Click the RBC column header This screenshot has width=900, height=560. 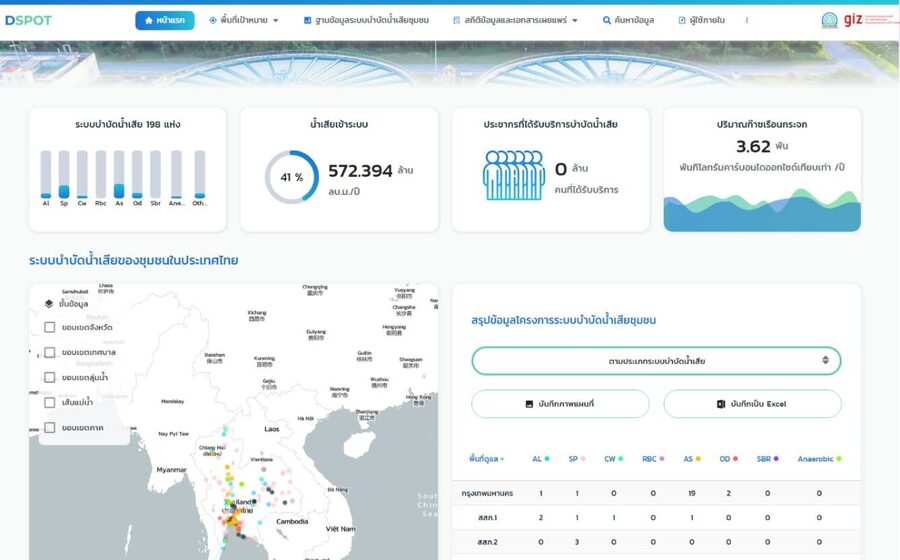(653, 459)
